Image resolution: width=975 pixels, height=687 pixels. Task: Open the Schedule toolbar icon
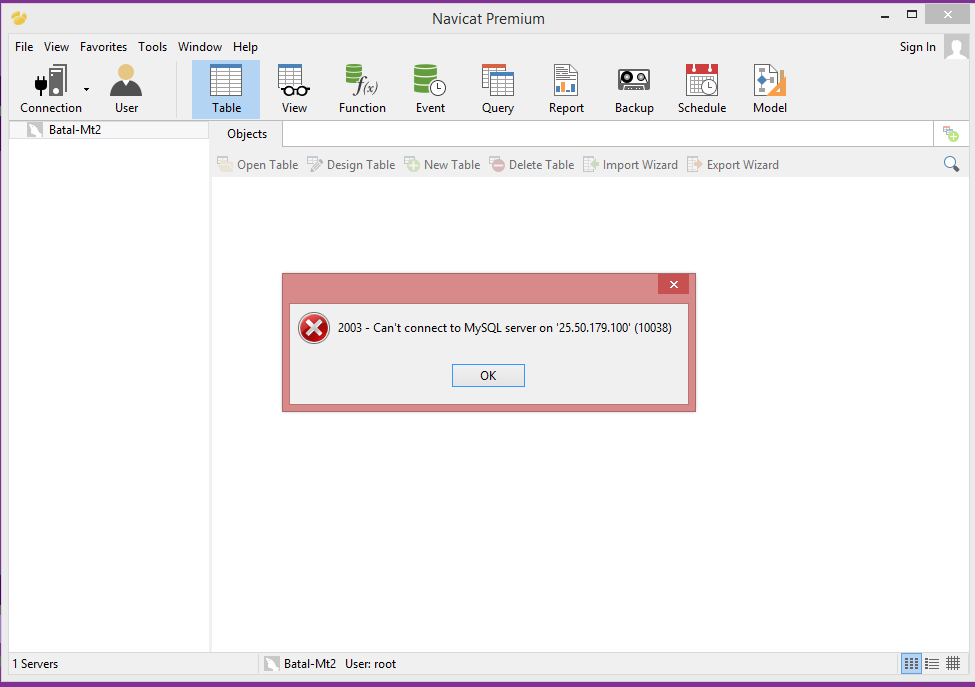702,89
